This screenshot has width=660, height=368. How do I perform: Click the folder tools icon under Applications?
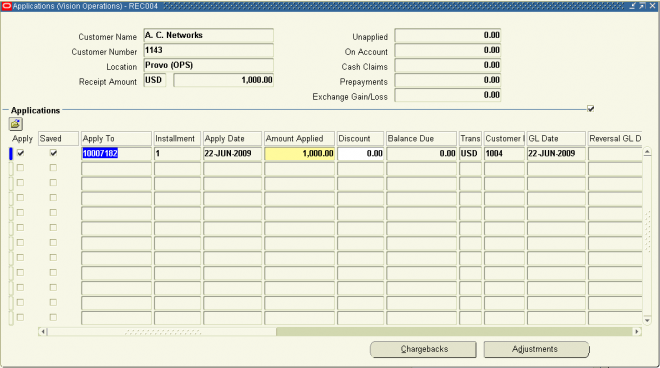tap(16, 124)
